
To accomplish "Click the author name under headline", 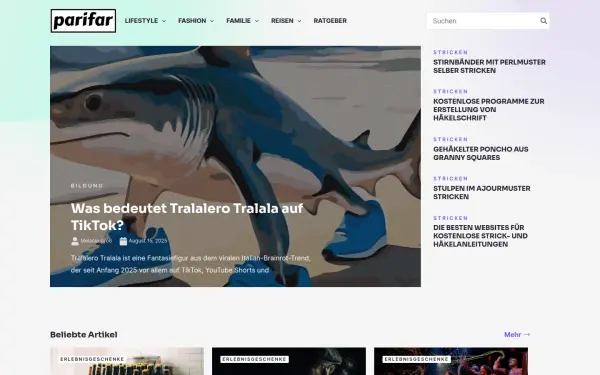I will coord(96,241).
